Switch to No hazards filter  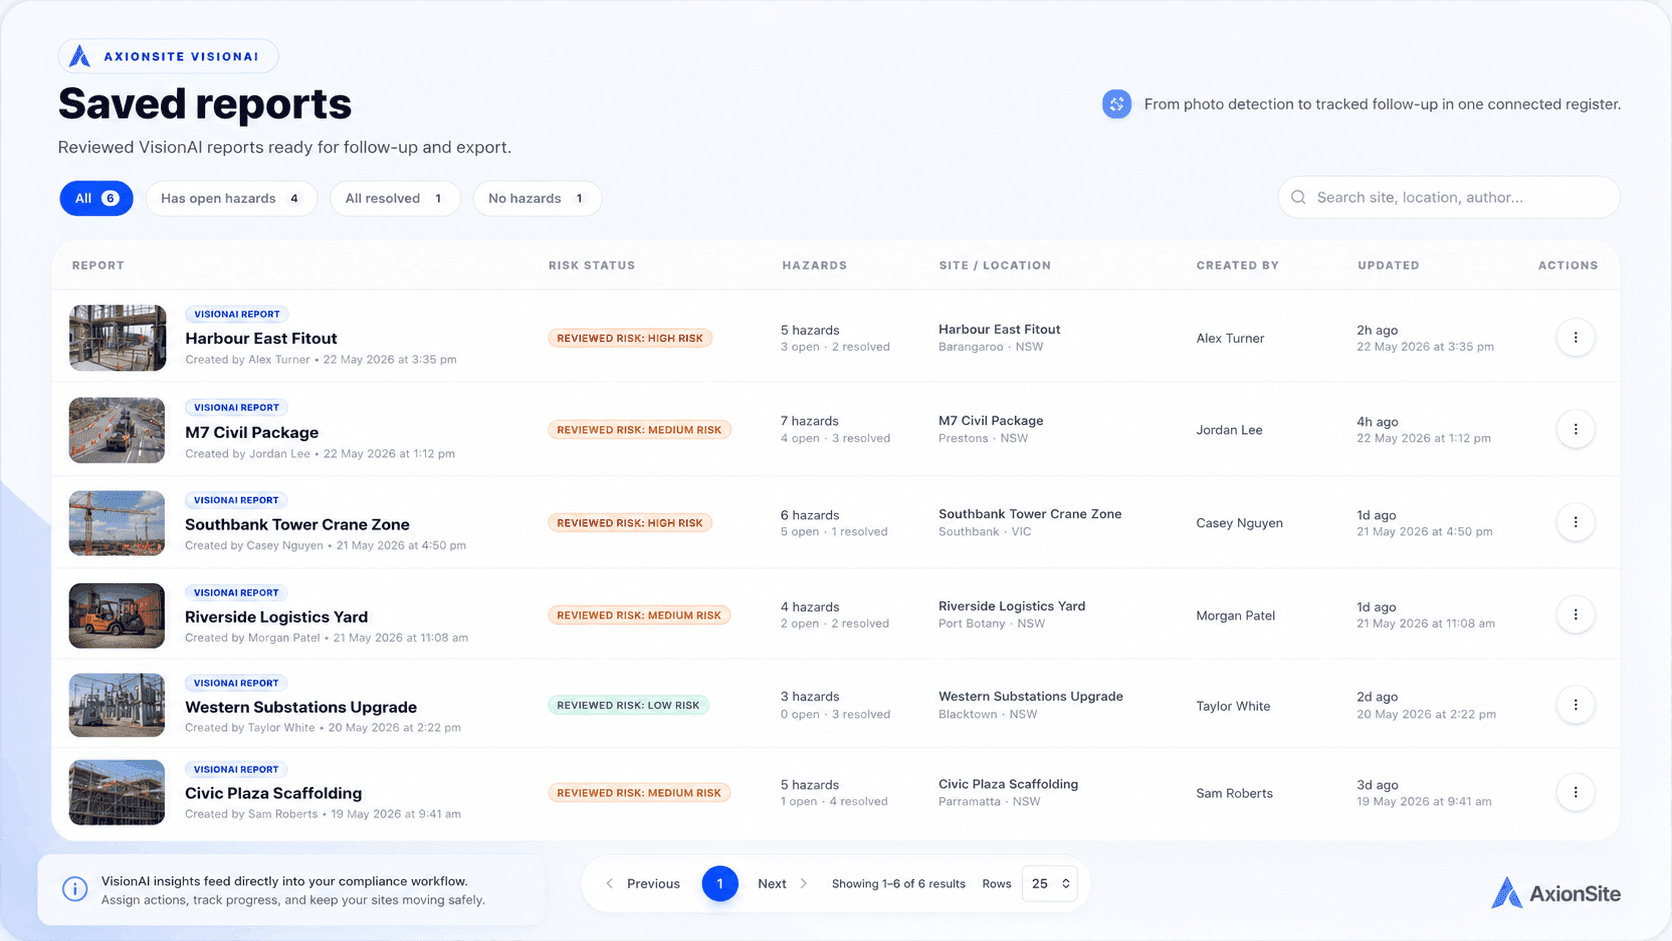click(x=537, y=198)
